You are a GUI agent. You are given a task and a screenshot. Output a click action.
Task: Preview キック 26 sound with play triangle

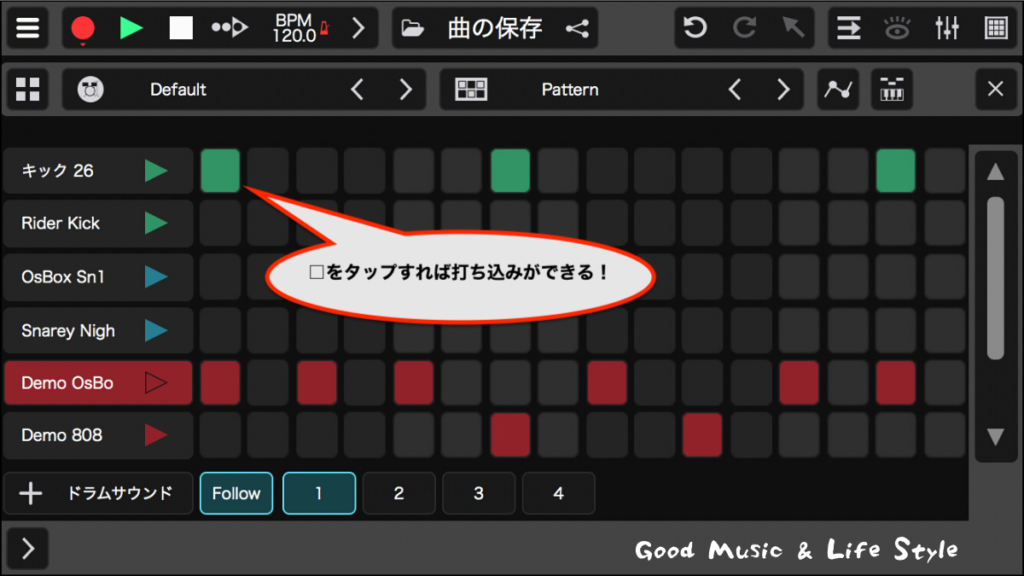(x=155, y=171)
